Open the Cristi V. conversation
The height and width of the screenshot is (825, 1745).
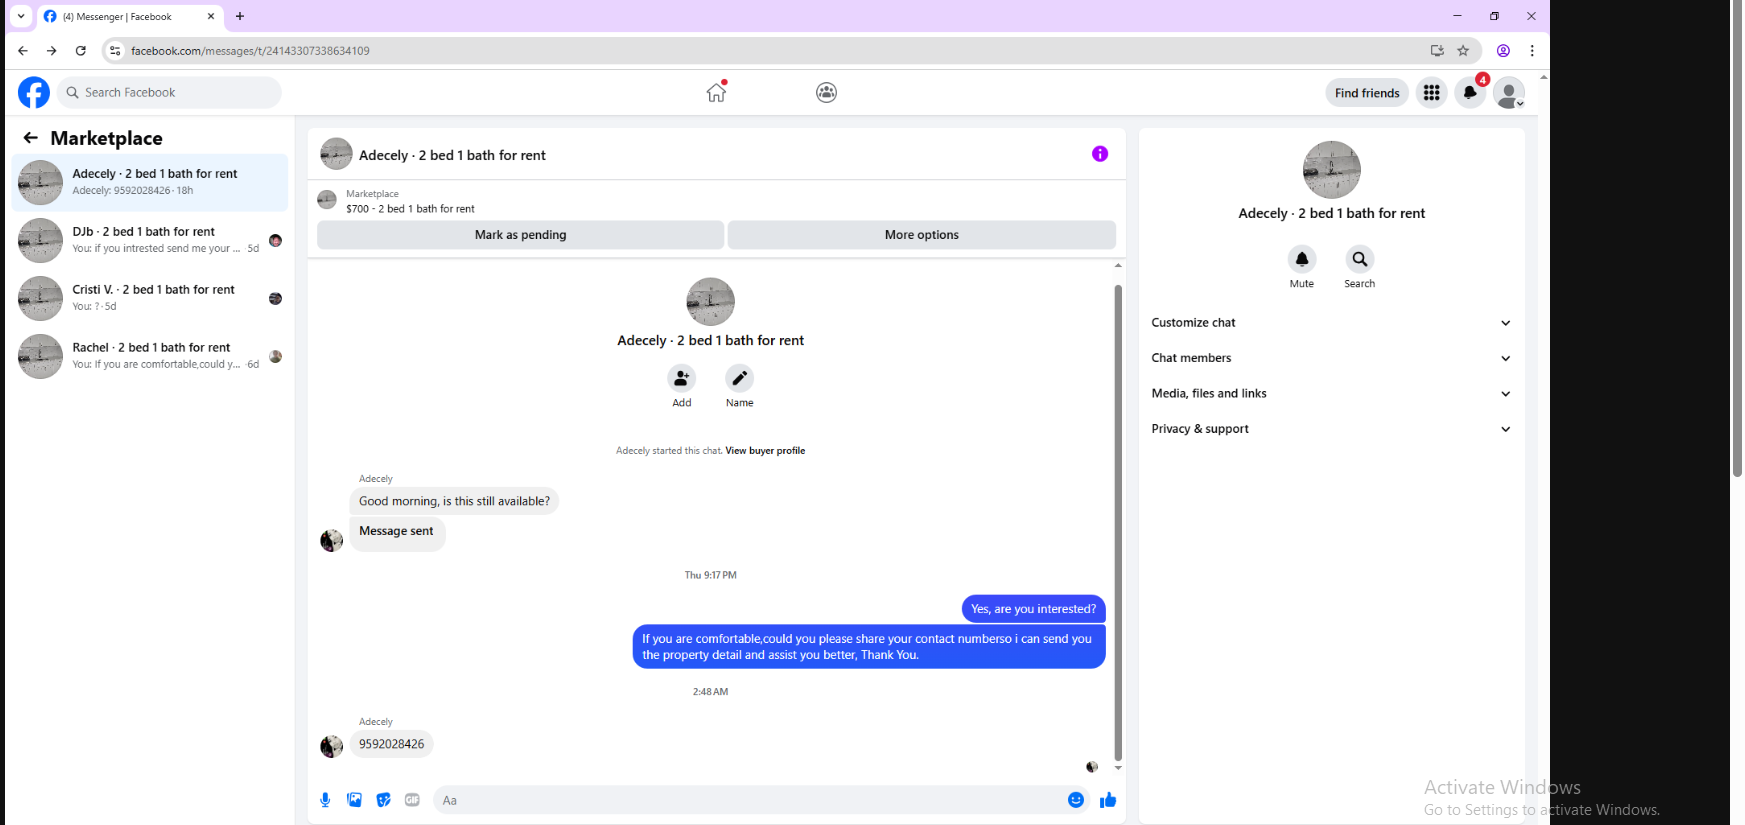[x=150, y=299]
